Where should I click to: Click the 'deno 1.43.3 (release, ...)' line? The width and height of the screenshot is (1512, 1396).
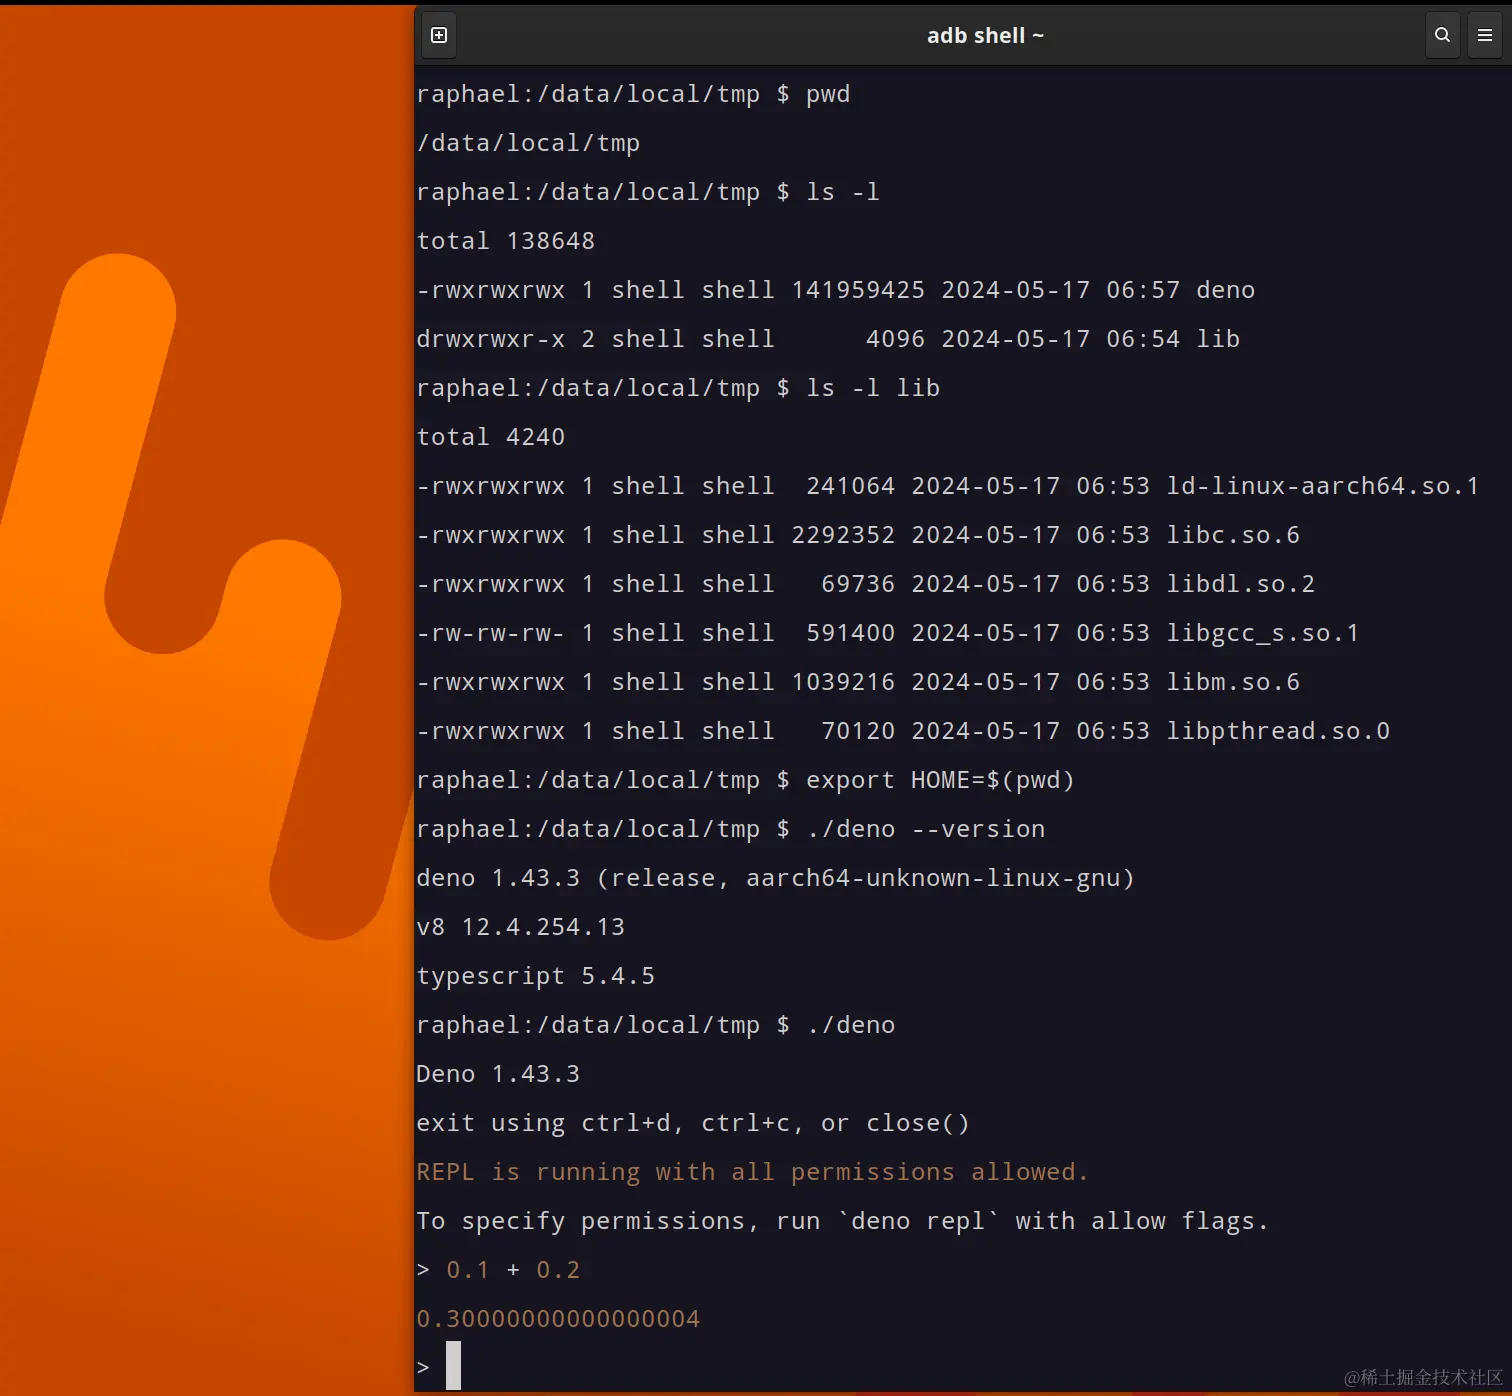click(x=775, y=878)
